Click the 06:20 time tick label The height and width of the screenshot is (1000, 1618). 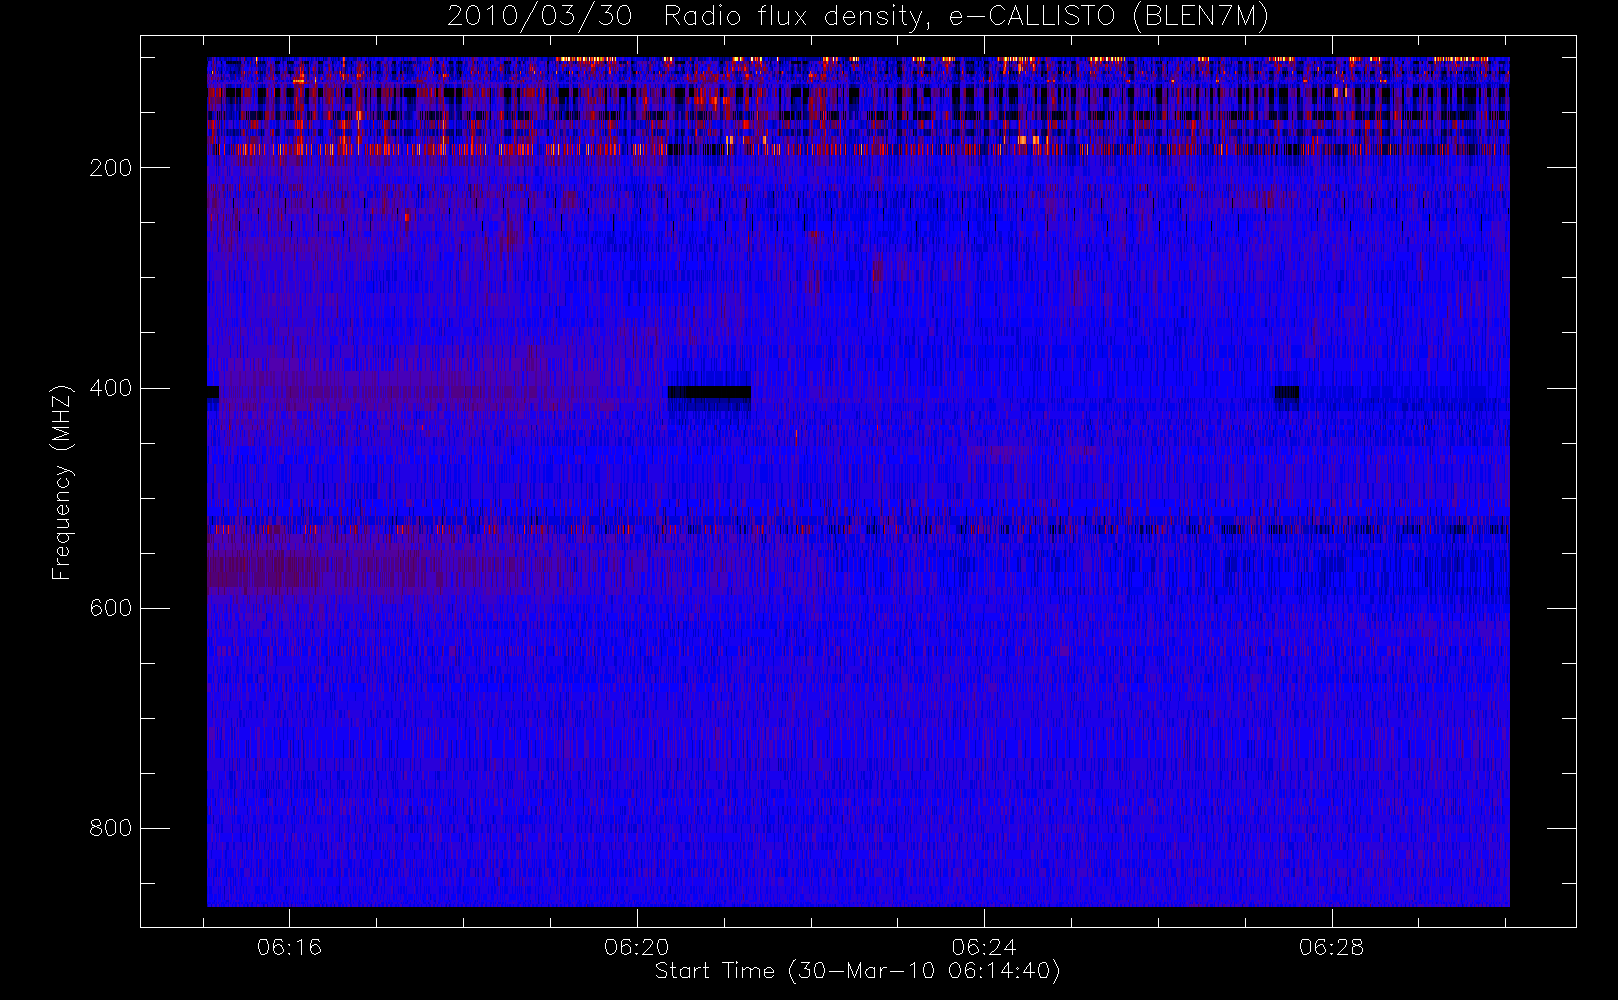(637, 947)
